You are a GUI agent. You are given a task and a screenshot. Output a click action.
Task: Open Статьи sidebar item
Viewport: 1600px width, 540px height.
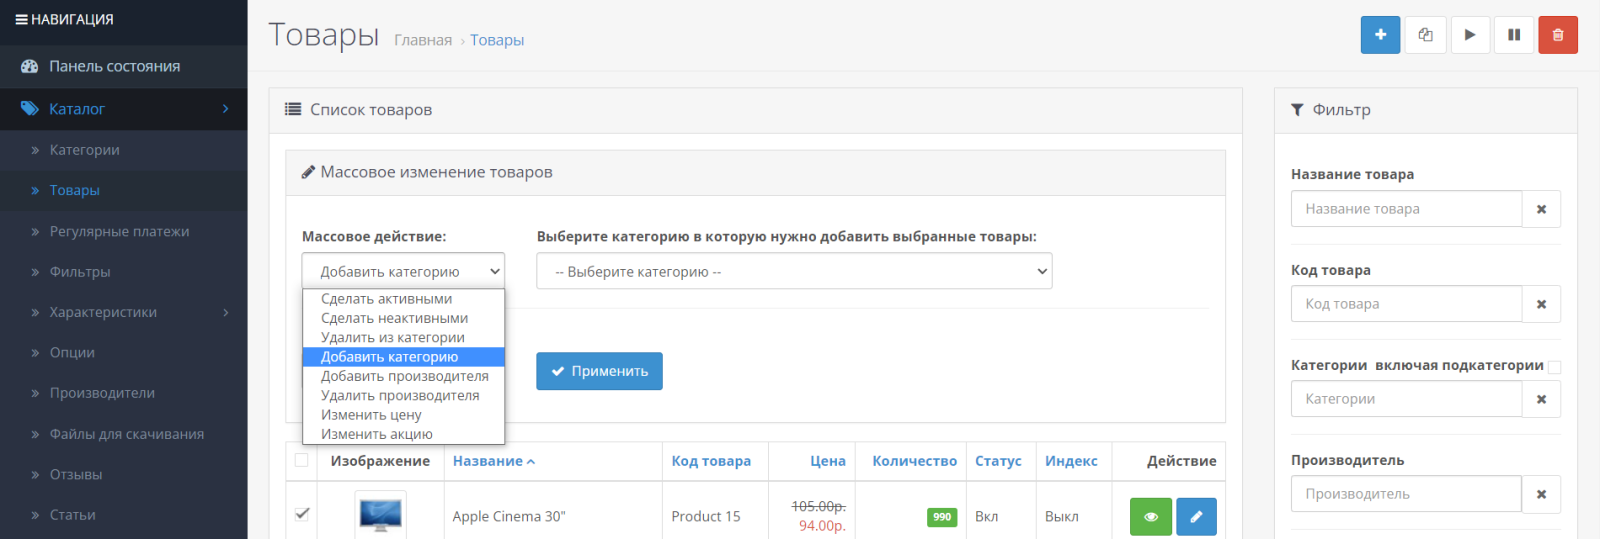point(124,515)
